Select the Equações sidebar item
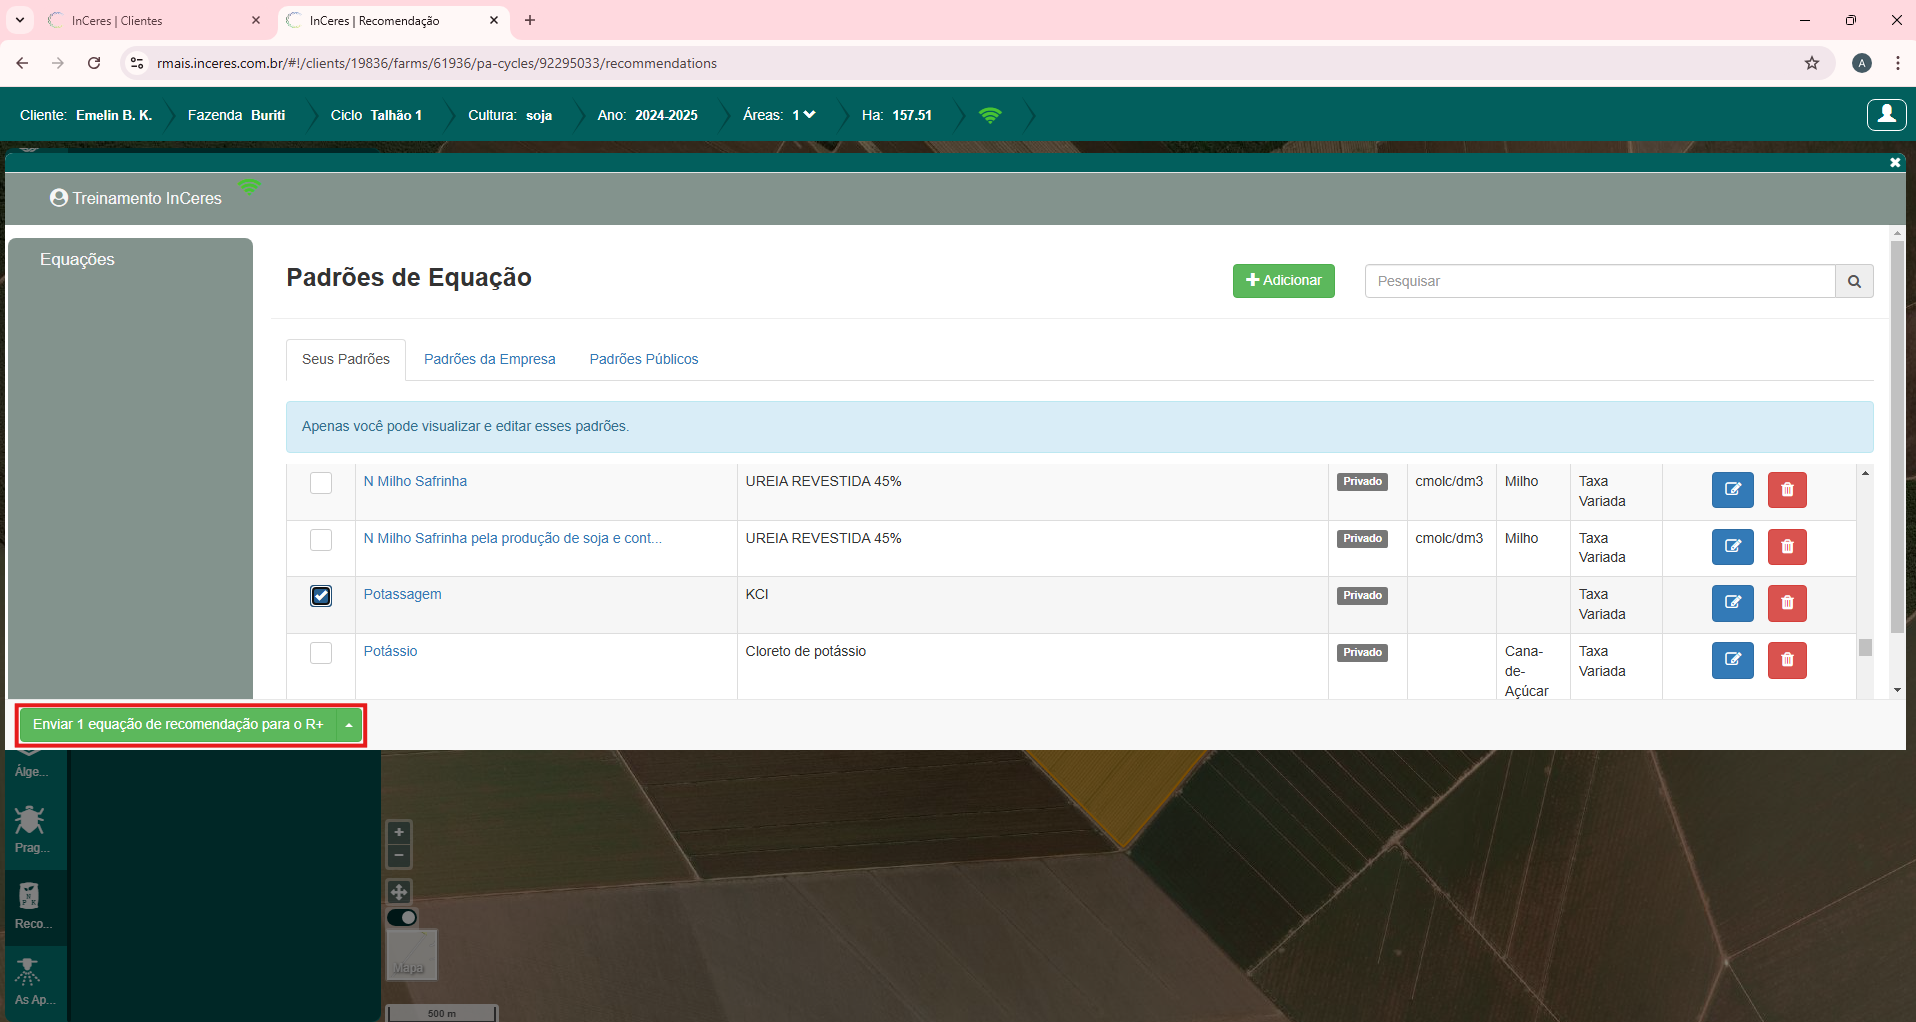Image resolution: width=1916 pixels, height=1022 pixels. [77, 259]
